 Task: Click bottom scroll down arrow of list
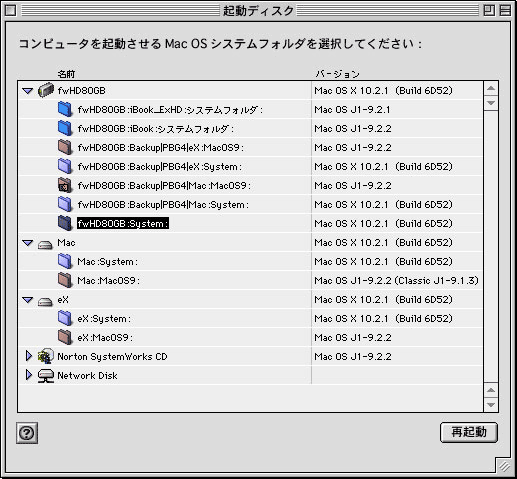491,405
